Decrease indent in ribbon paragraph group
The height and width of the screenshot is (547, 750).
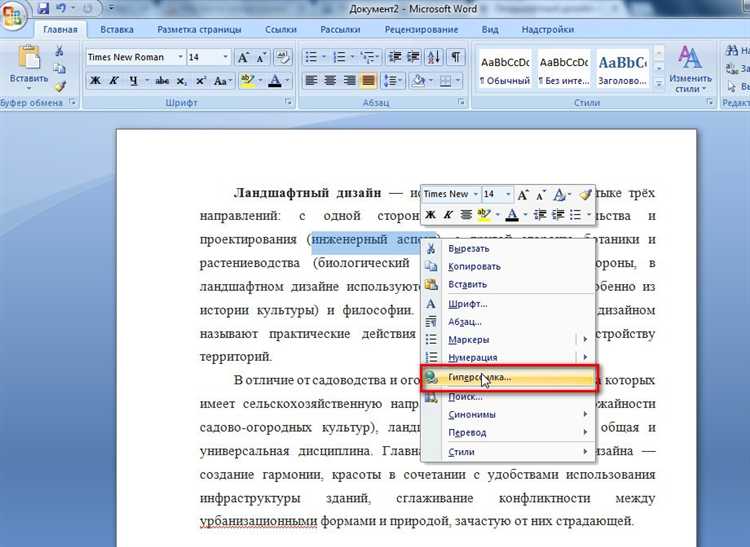[395, 57]
